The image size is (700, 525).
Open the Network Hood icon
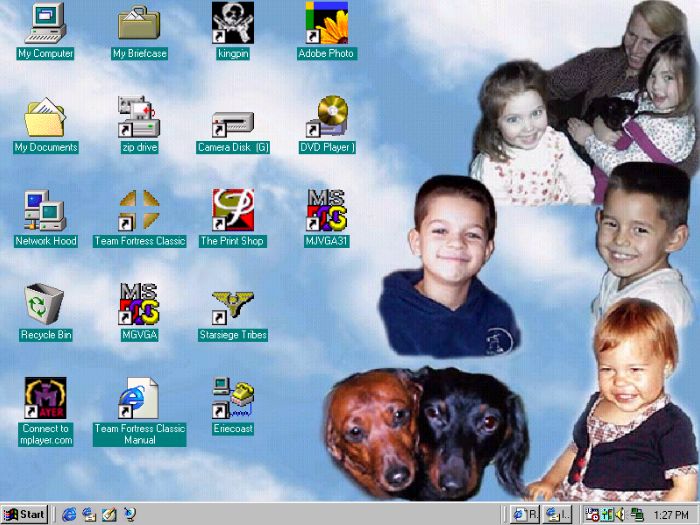click(45, 211)
